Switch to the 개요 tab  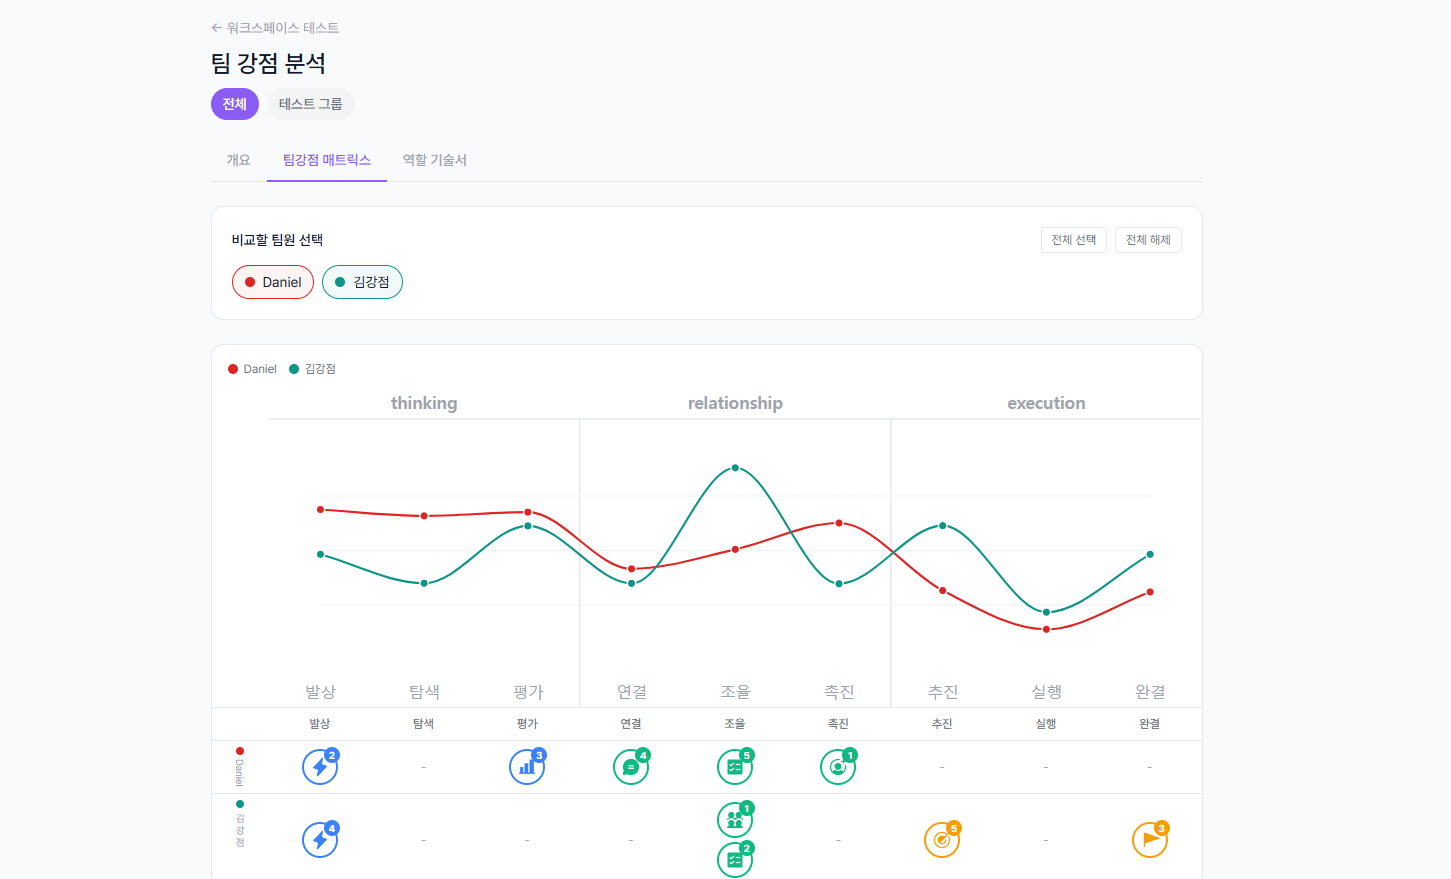click(x=238, y=160)
